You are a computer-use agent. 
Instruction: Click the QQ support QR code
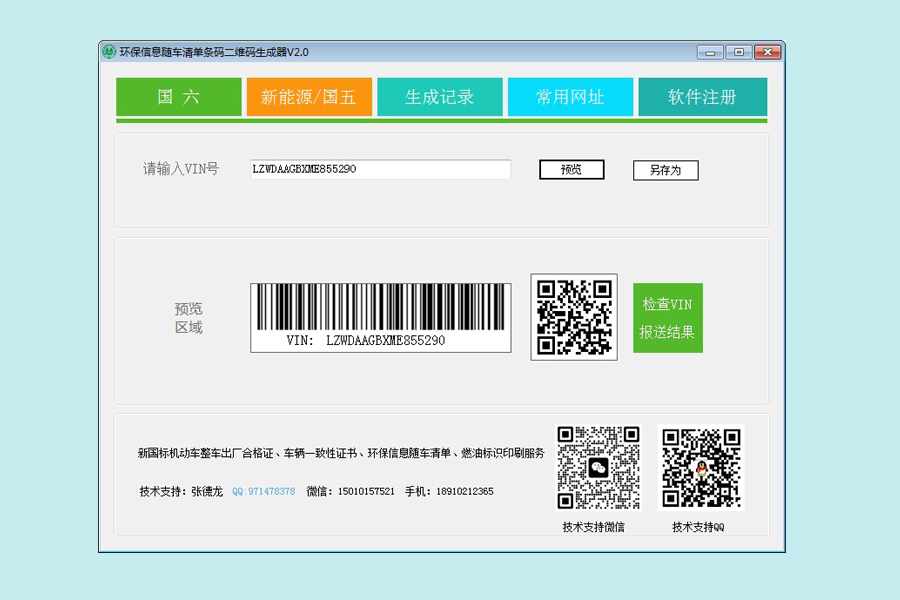click(701, 467)
